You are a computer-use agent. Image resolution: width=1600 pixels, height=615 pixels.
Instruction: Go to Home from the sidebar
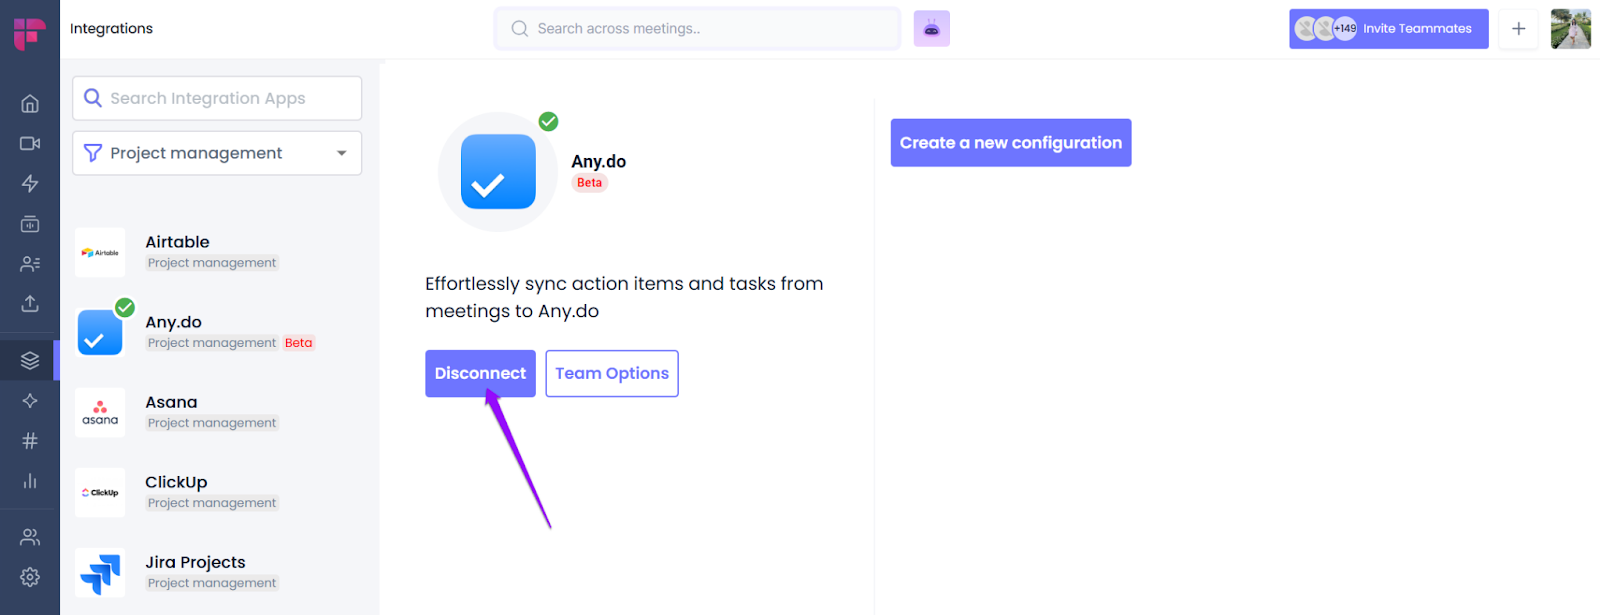(x=30, y=104)
